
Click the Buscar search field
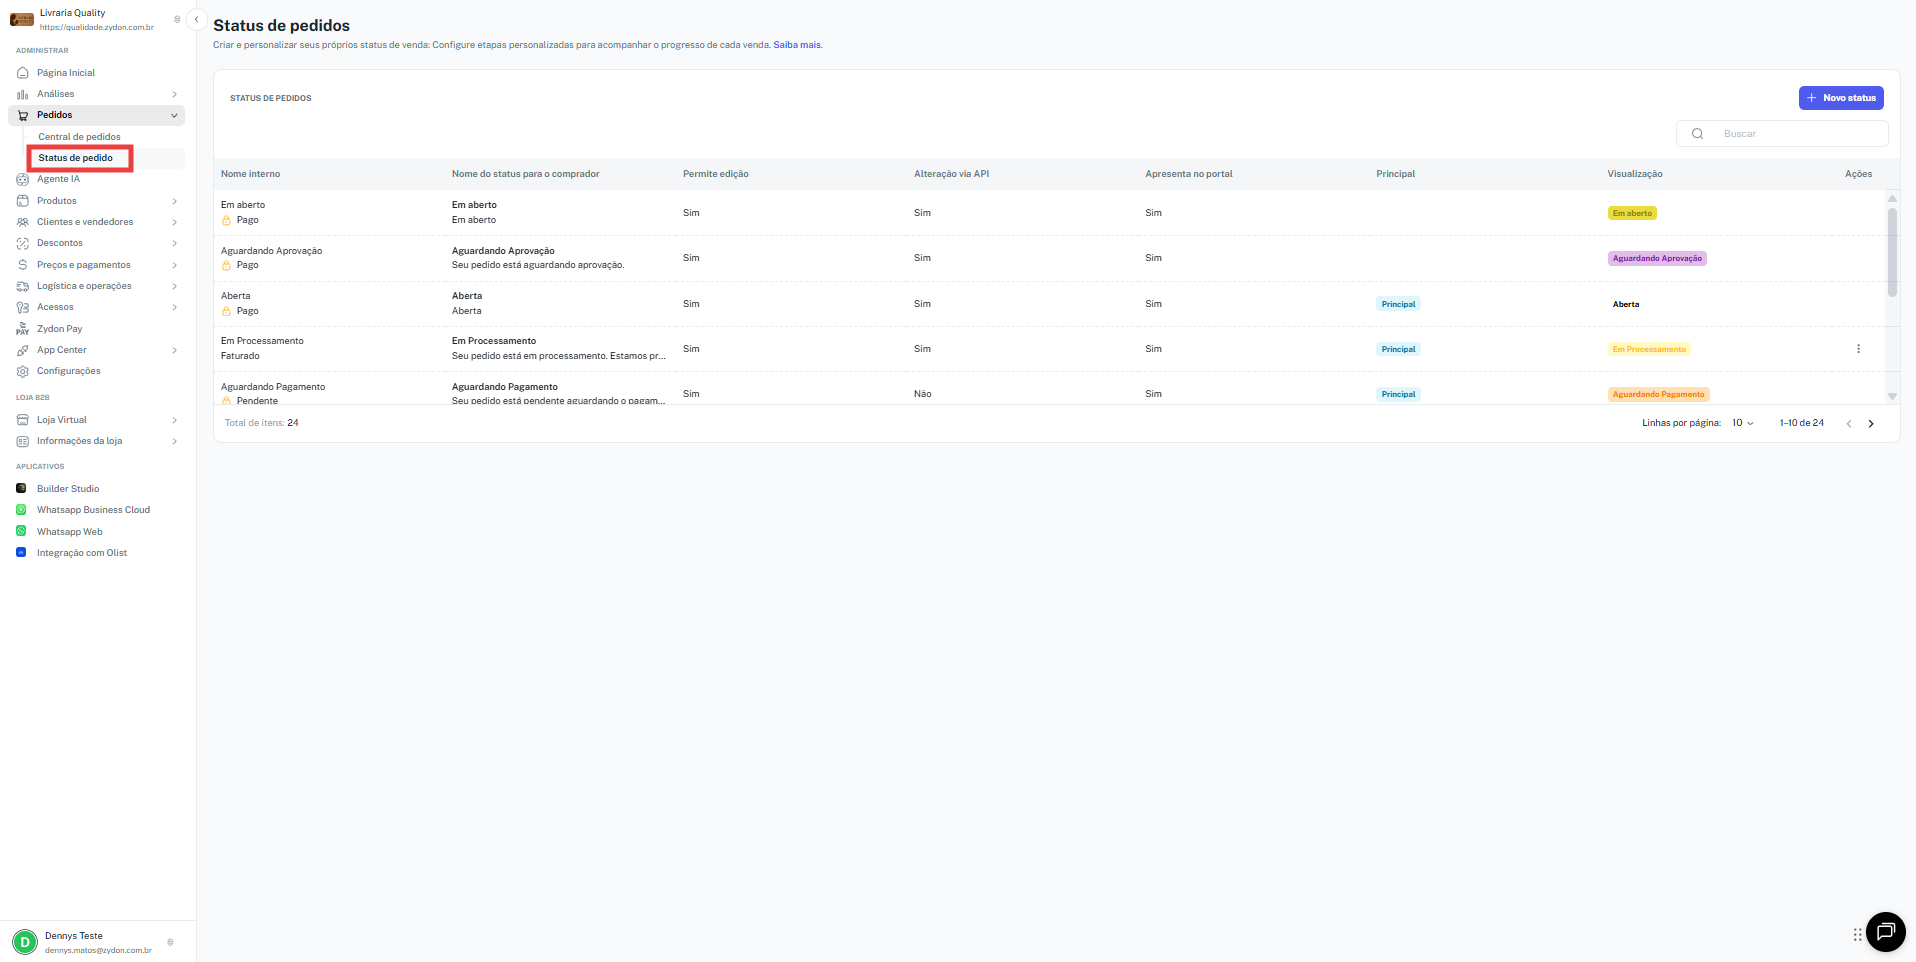(1782, 134)
